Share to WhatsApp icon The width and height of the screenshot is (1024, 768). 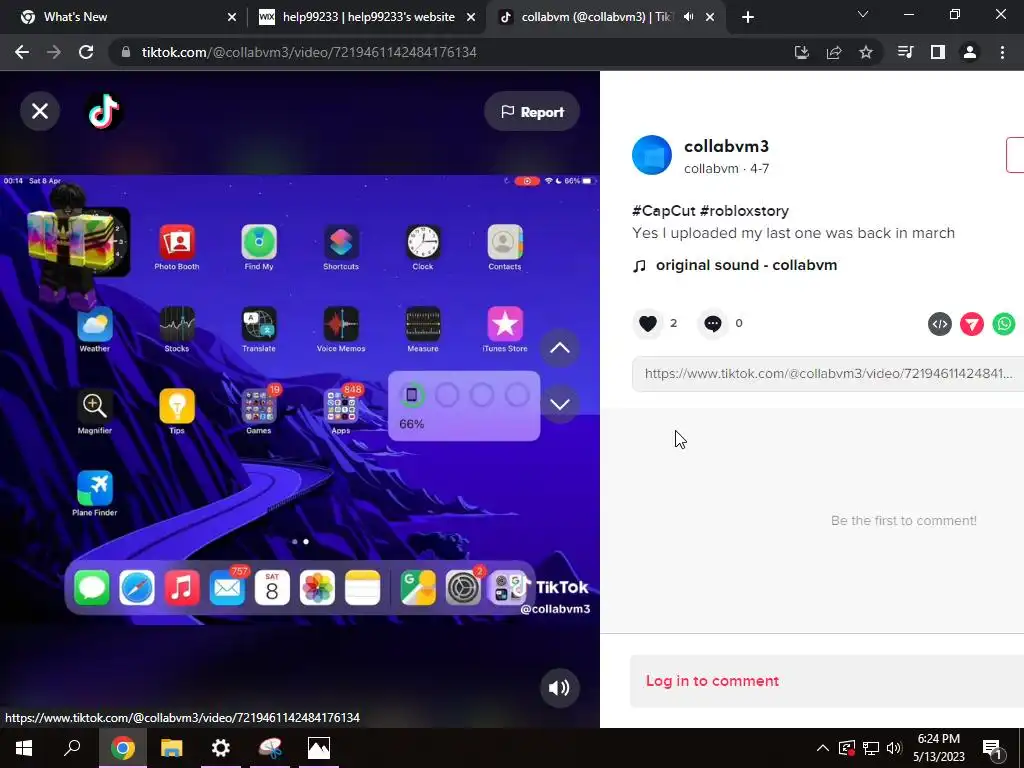tap(1004, 324)
